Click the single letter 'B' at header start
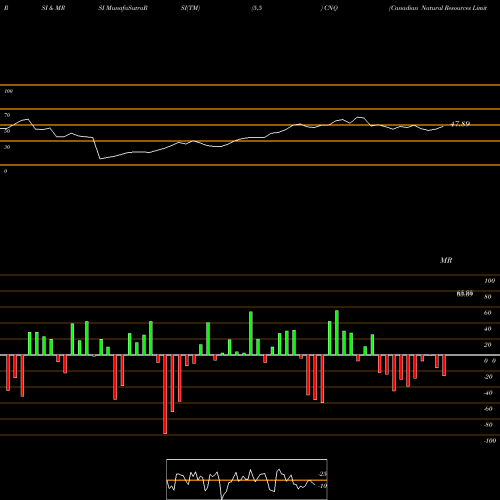The image size is (500, 500). (6, 8)
